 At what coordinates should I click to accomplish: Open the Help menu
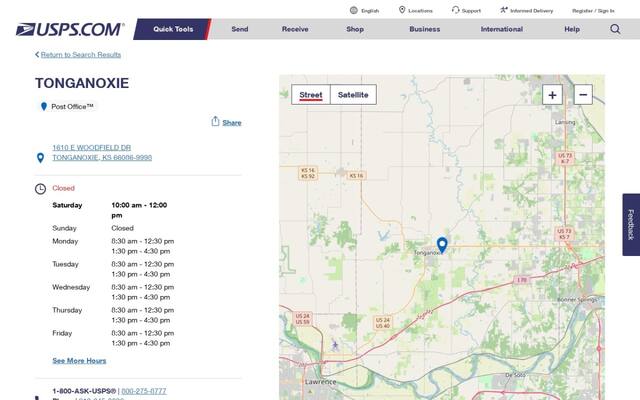click(x=571, y=29)
